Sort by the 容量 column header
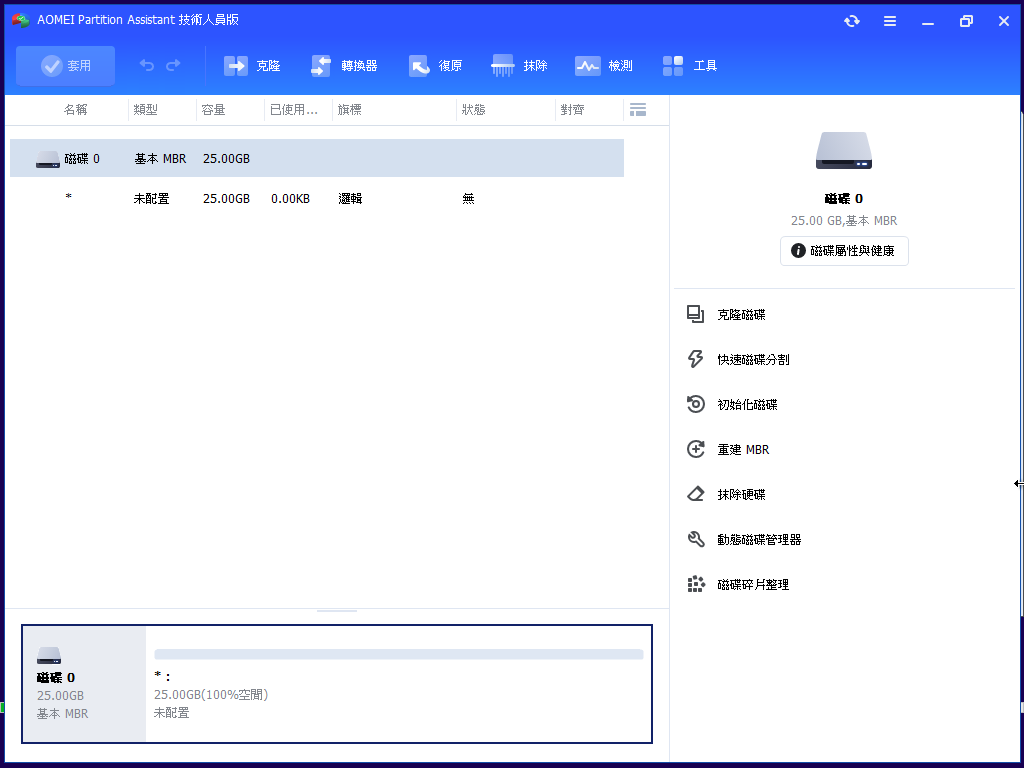Image resolution: width=1024 pixels, height=768 pixels. [214, 110]
